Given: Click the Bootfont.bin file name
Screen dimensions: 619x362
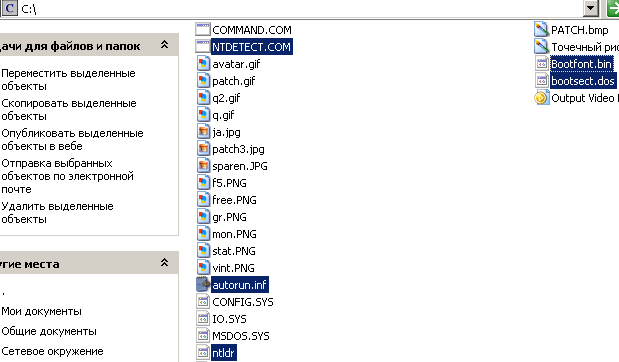Looking at the screenshot, I should click(x=581, y=64).
